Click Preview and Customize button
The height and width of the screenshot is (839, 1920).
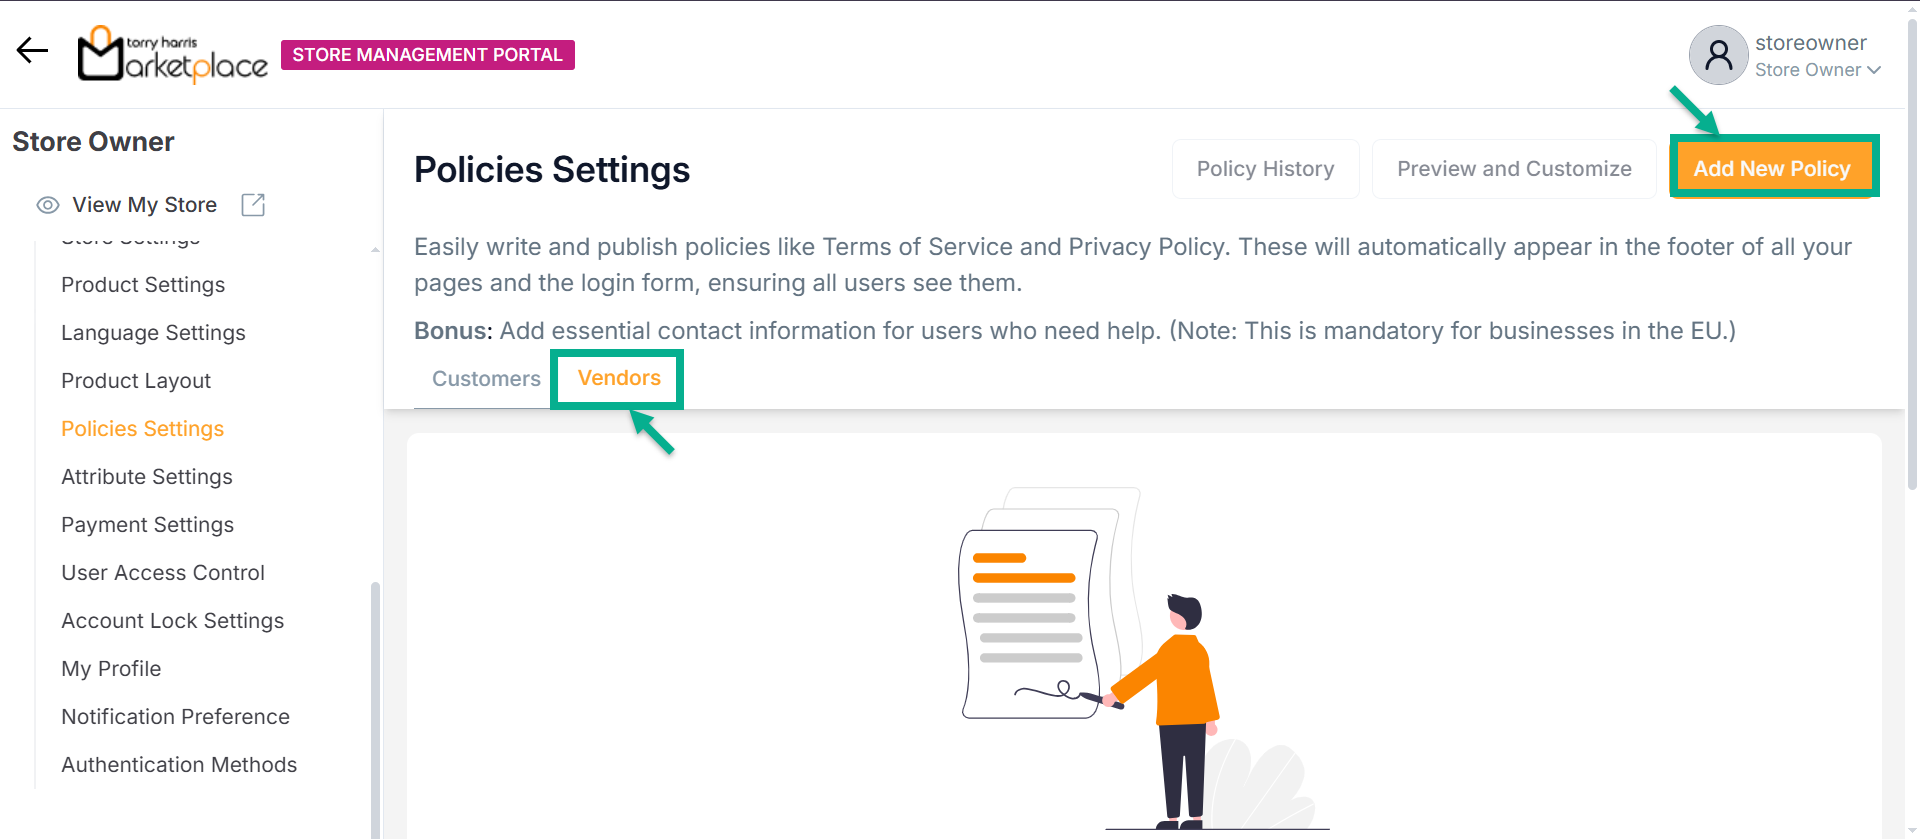(1513, 169)
